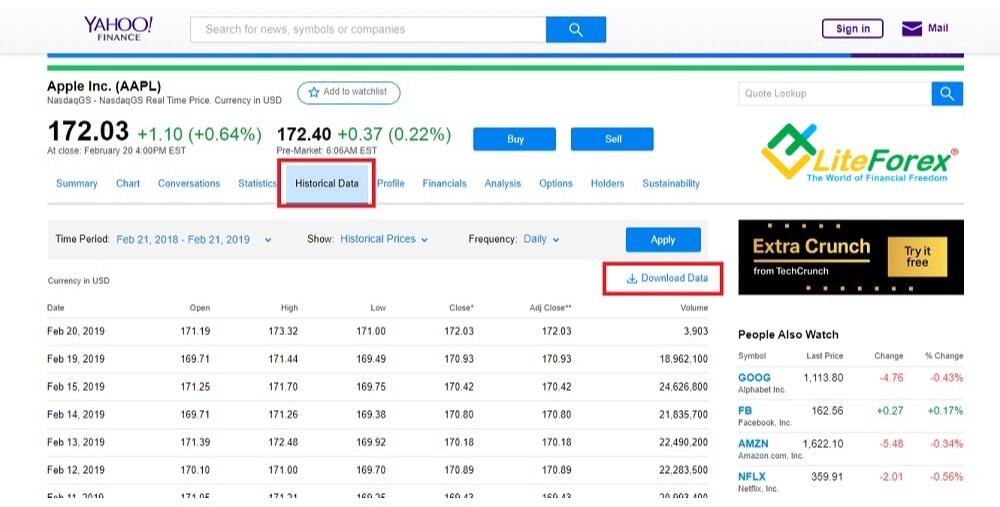Click the Mail text link
Viewport: 1000px width, 507px height.
(x=938, y=28)
